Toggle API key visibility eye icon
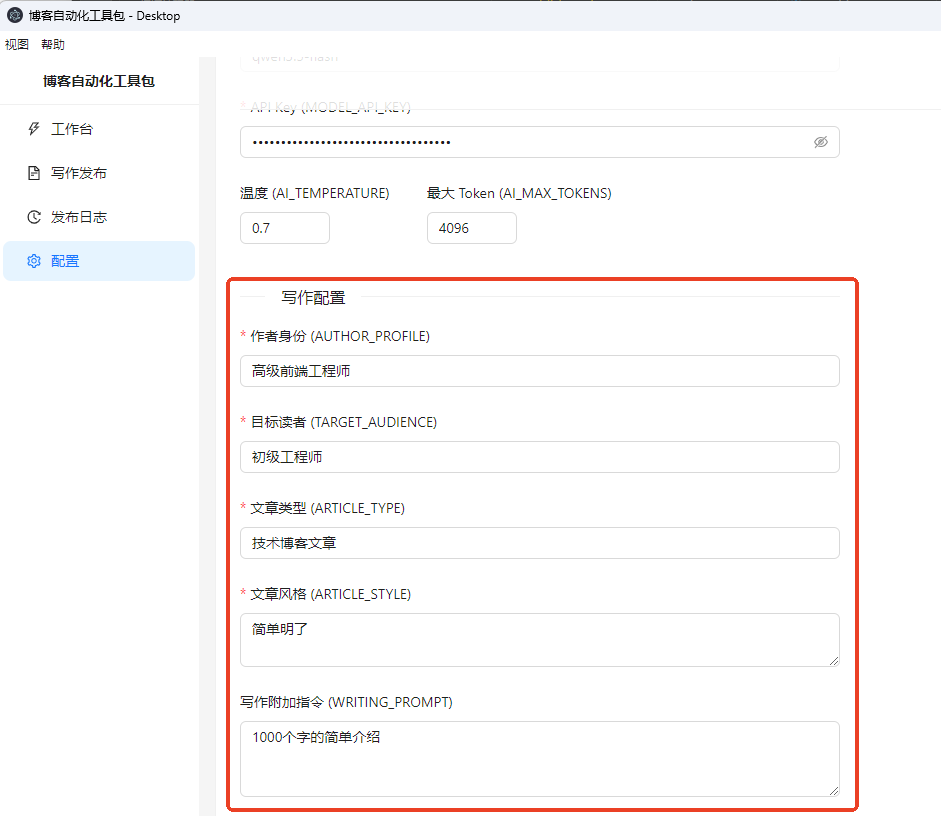Viewport: 941px width, 816px height. coord(820,142)
